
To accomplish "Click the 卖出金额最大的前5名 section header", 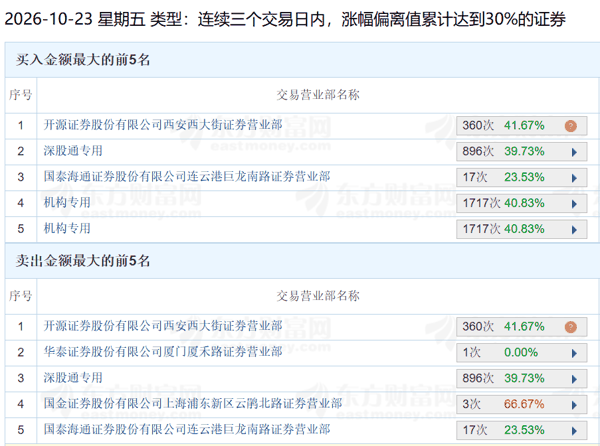I will click(83, 261).
